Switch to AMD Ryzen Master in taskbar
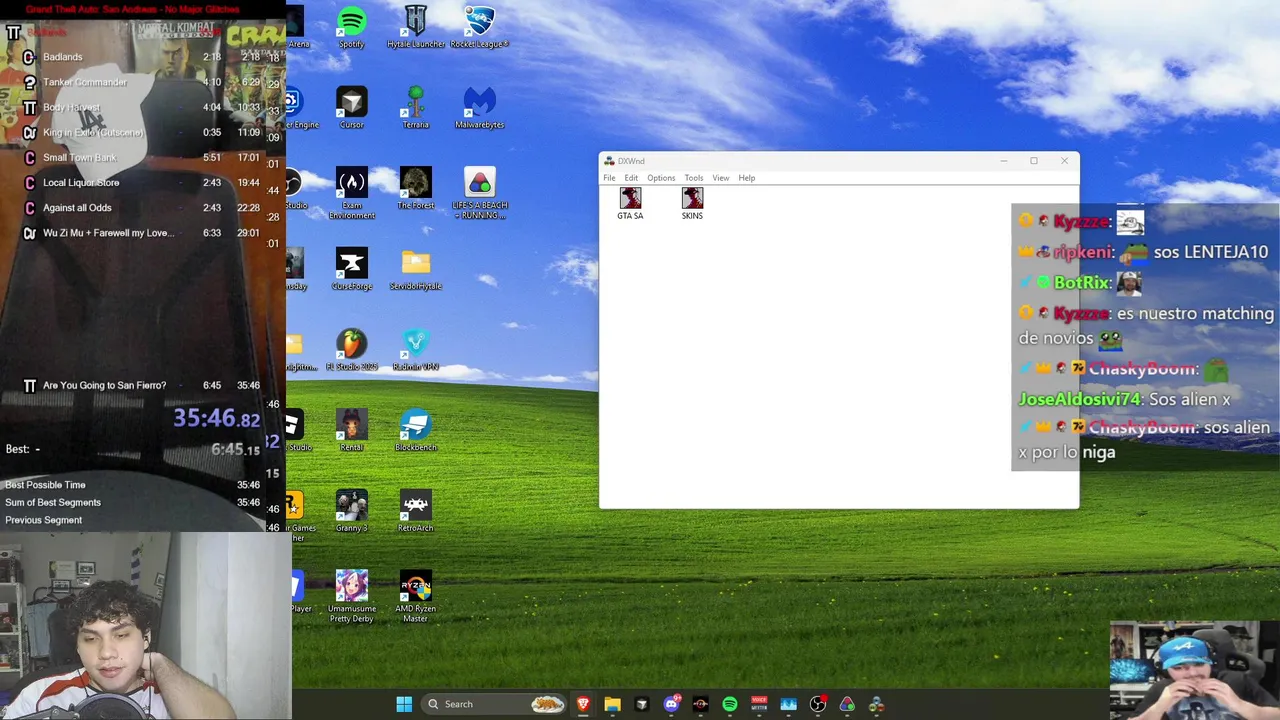Viewport: 1280px width, 720px height. tap(700, 704)
